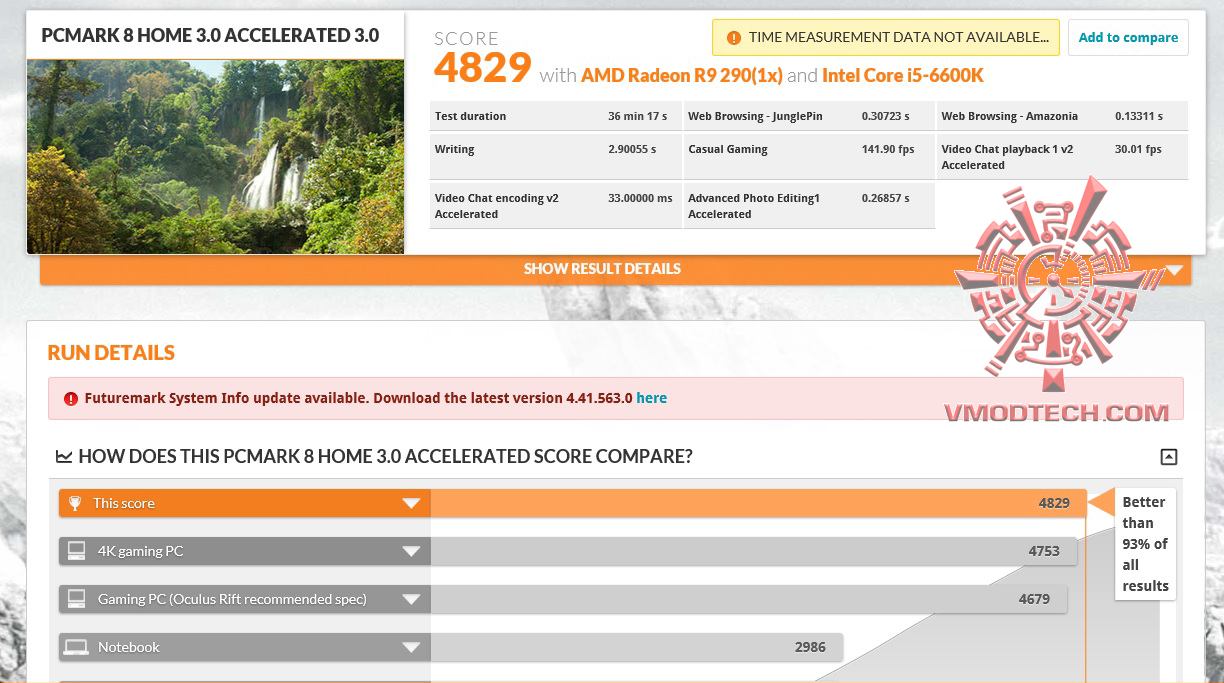Click the 'Advanced Photo Editing1 Accelerated' label

[x=754, y=206]
